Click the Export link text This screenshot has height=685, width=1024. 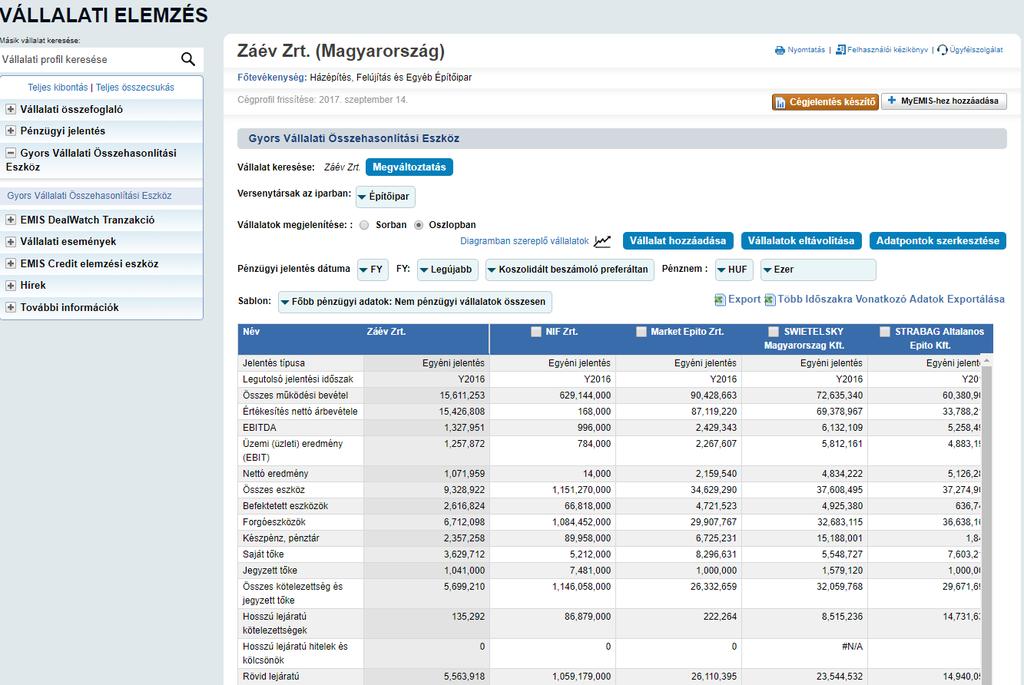point(744,299)
